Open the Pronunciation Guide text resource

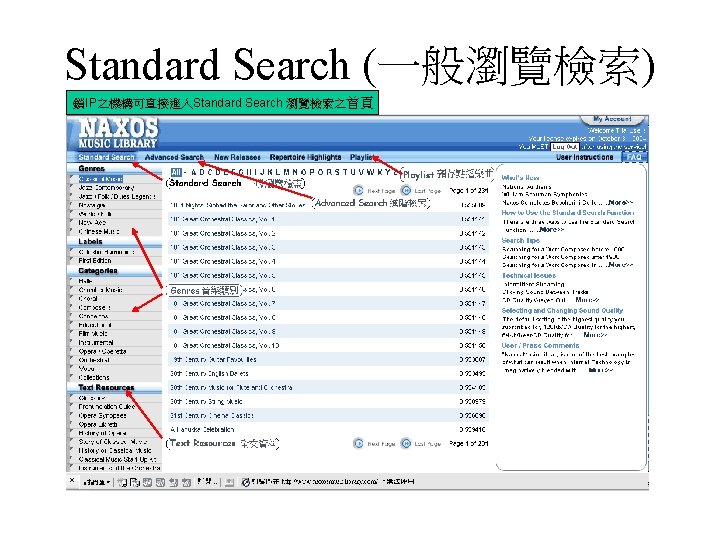[x=107, y=407]
